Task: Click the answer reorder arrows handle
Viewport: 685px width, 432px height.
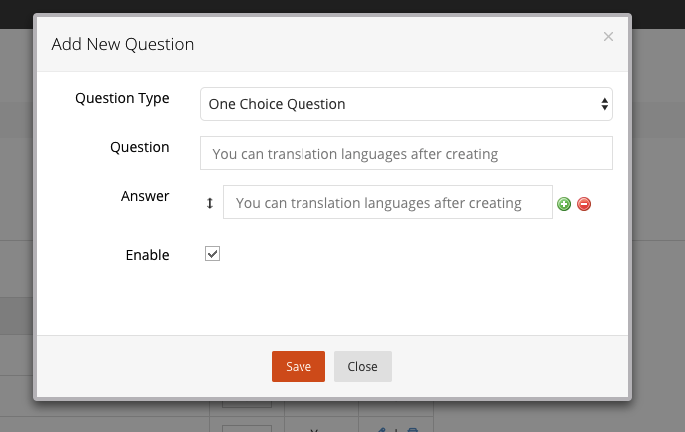Action: click(x=210, y=203)
